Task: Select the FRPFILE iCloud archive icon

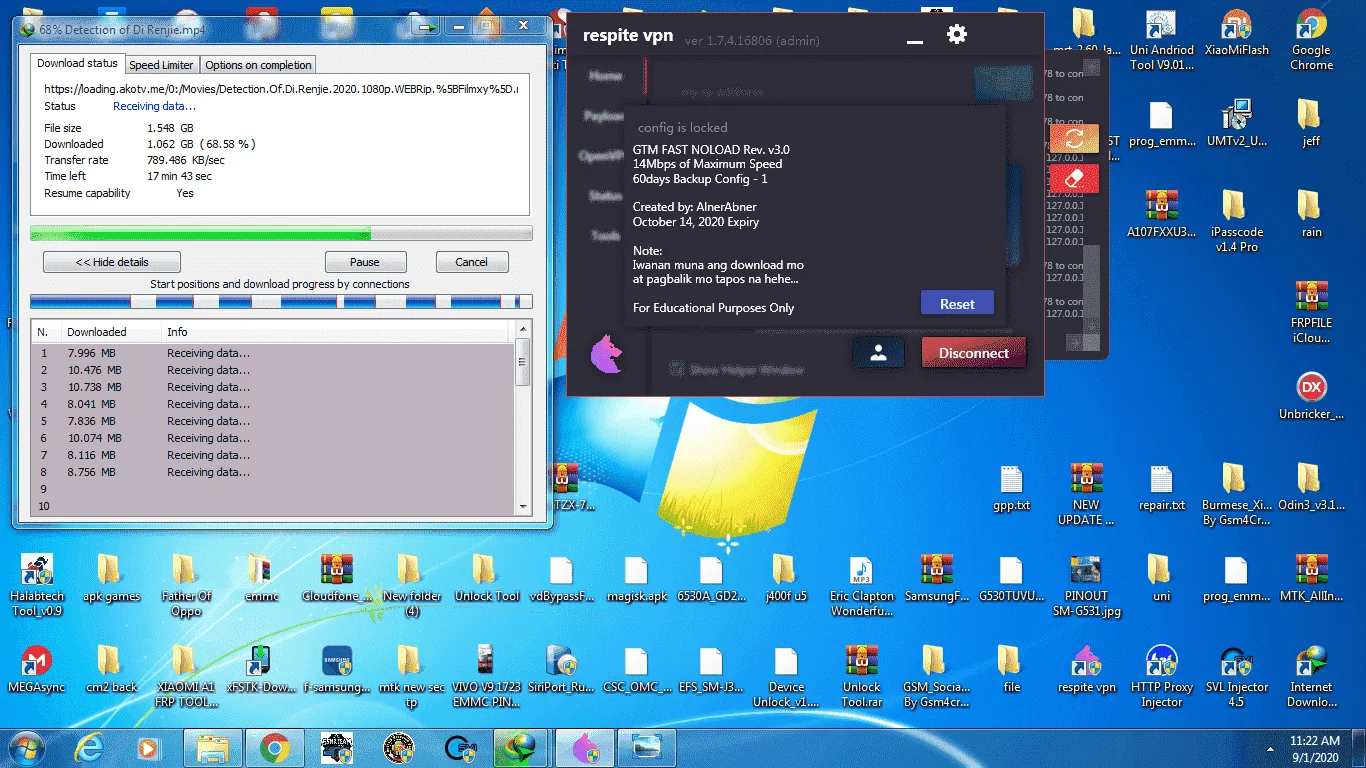Action: coord(1311,312)
